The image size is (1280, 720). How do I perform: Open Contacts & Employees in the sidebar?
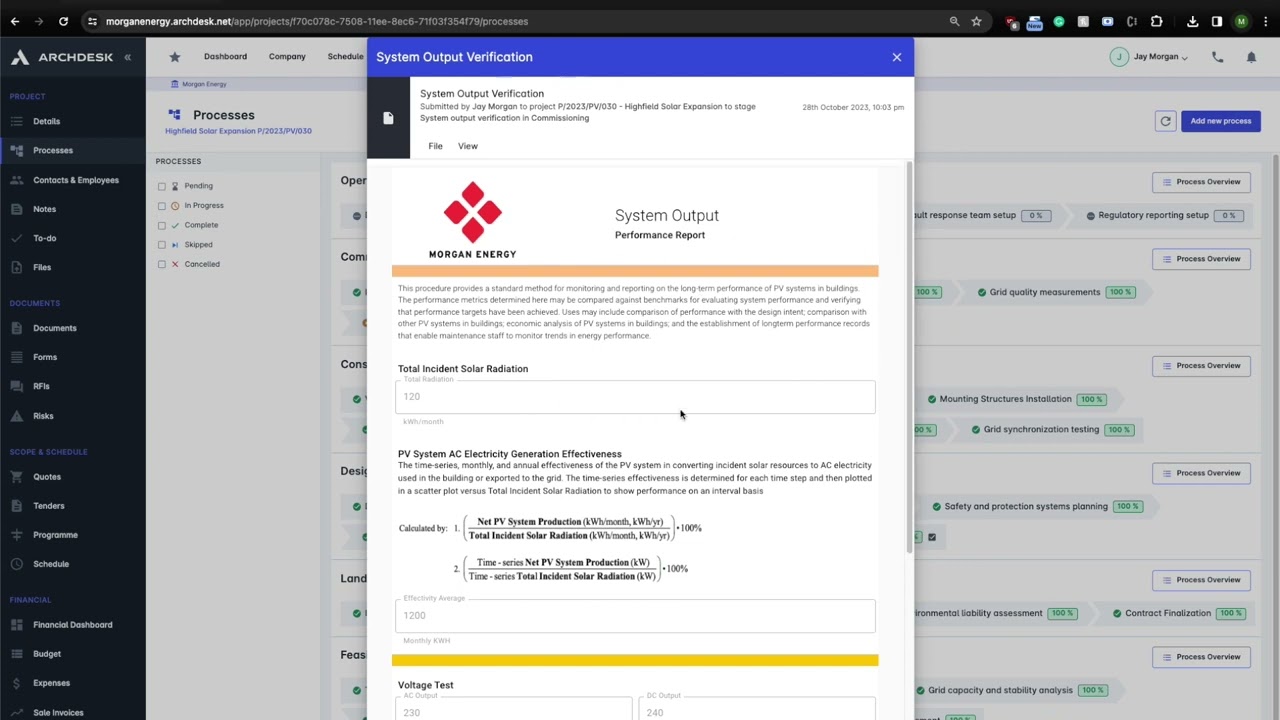(x=75, y=180)
